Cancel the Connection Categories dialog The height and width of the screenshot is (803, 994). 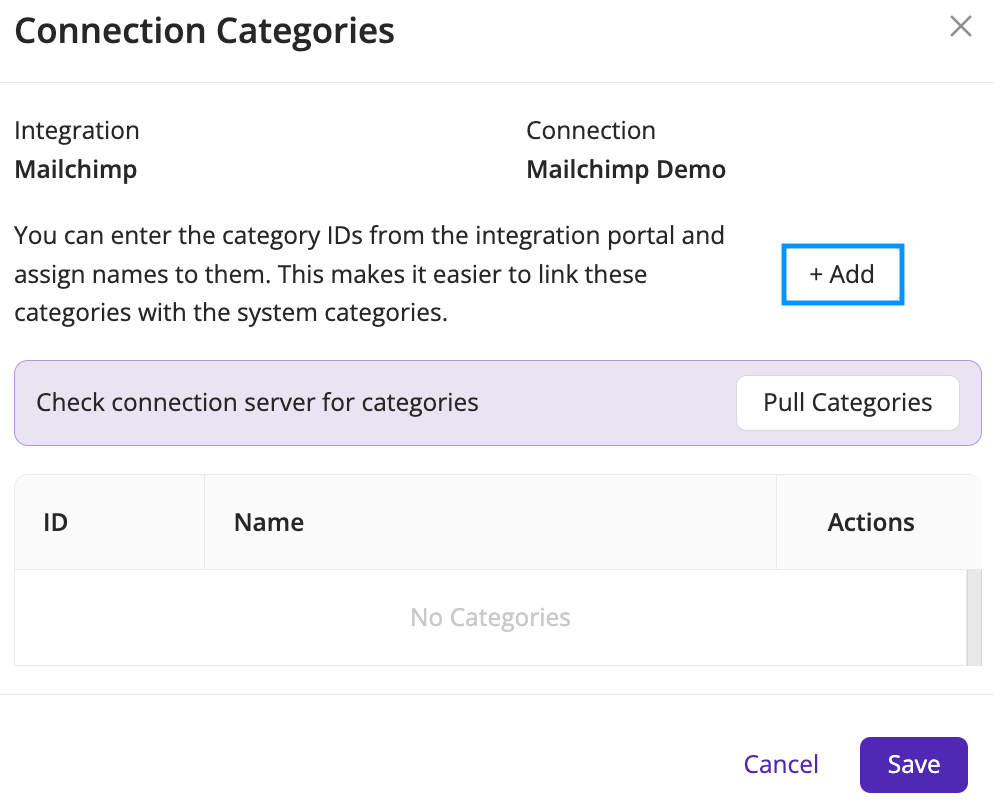coord(781,764)
